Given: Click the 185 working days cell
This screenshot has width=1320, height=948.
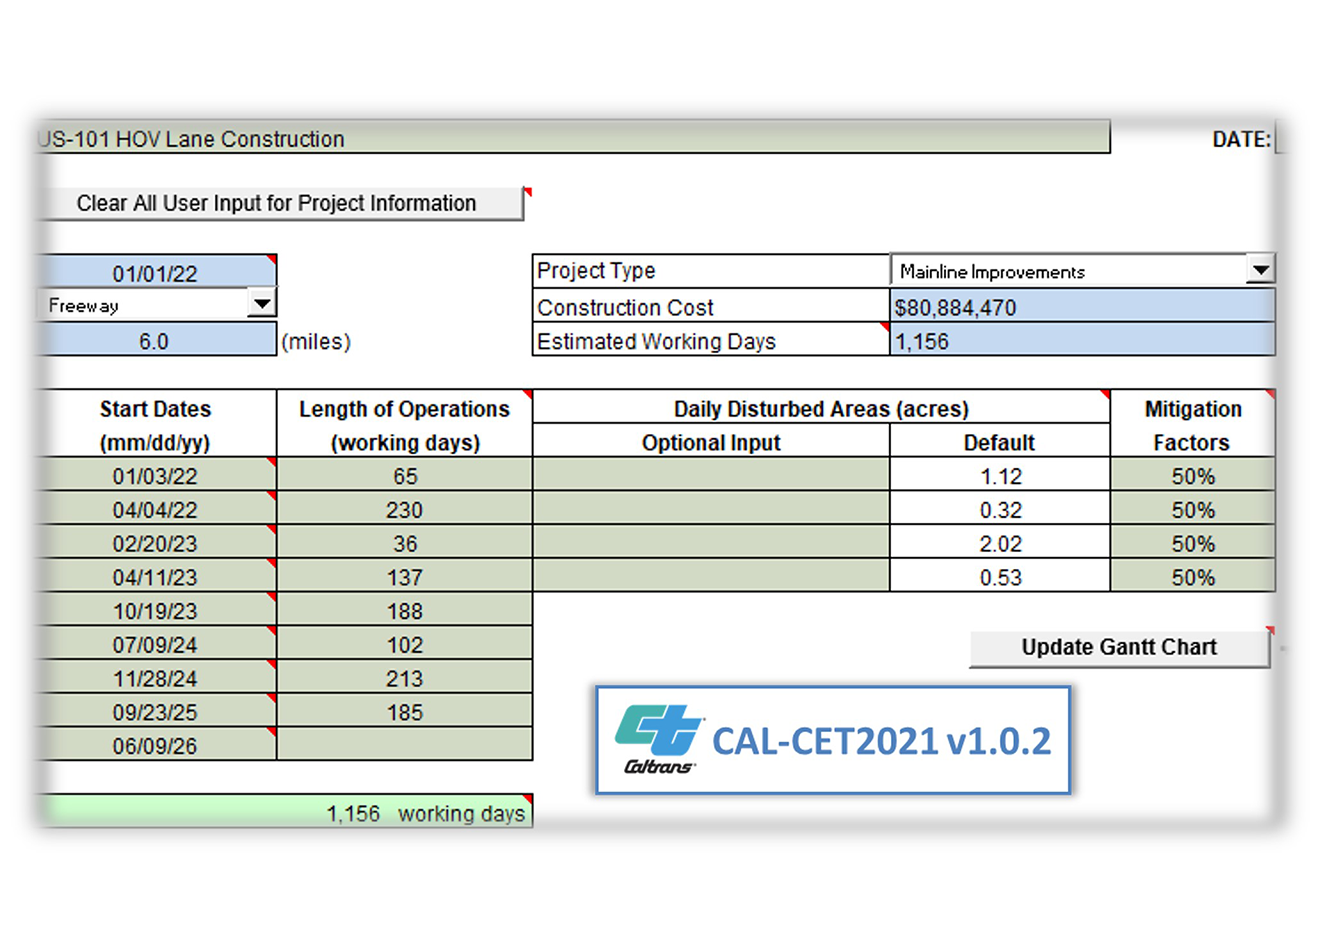Looking at the screenshot, I should click(405, 712).
